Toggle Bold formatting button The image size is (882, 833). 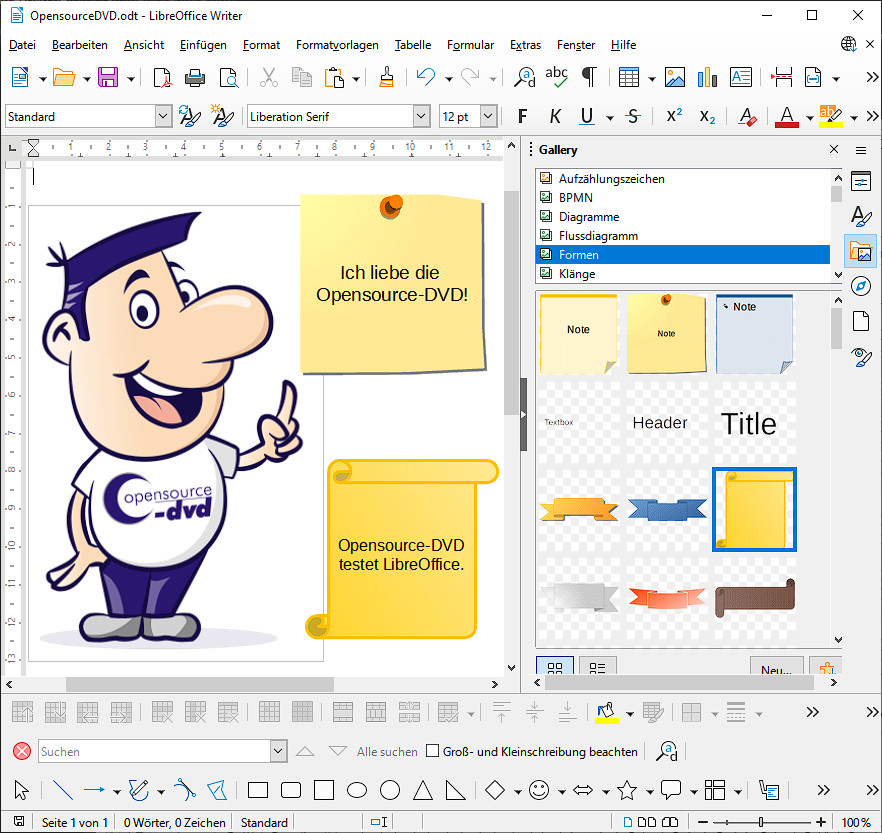pos(522,116)
